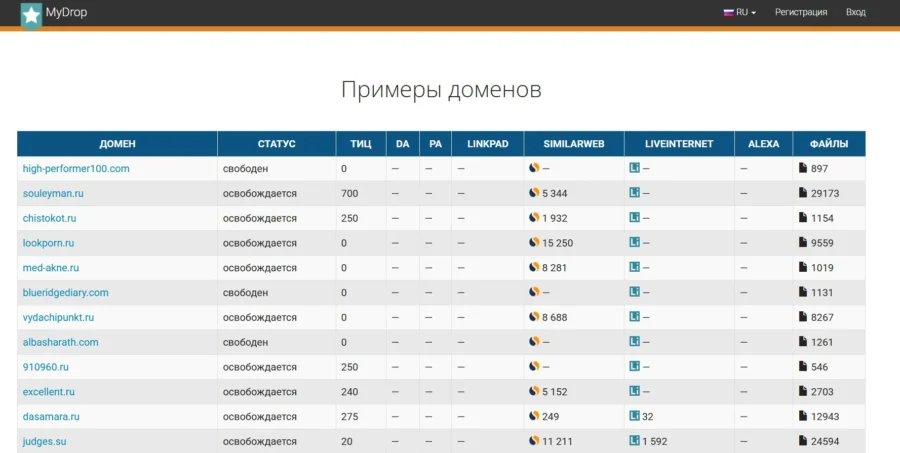
Task: Sort by the СТАТУС column header
Action: tap(277, 144)
